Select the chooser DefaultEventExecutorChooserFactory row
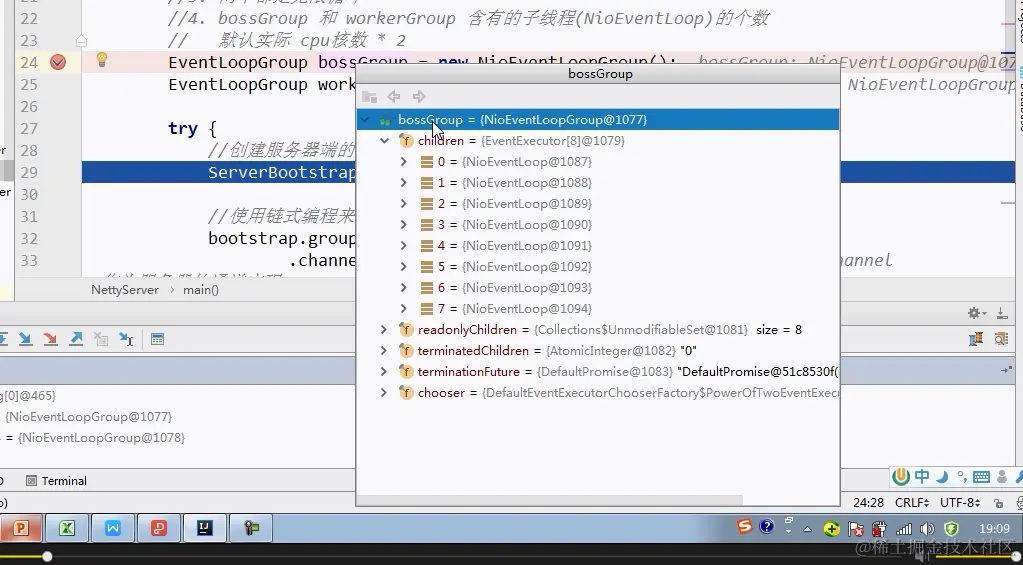 pyautogui.click(x=598, y=392)
